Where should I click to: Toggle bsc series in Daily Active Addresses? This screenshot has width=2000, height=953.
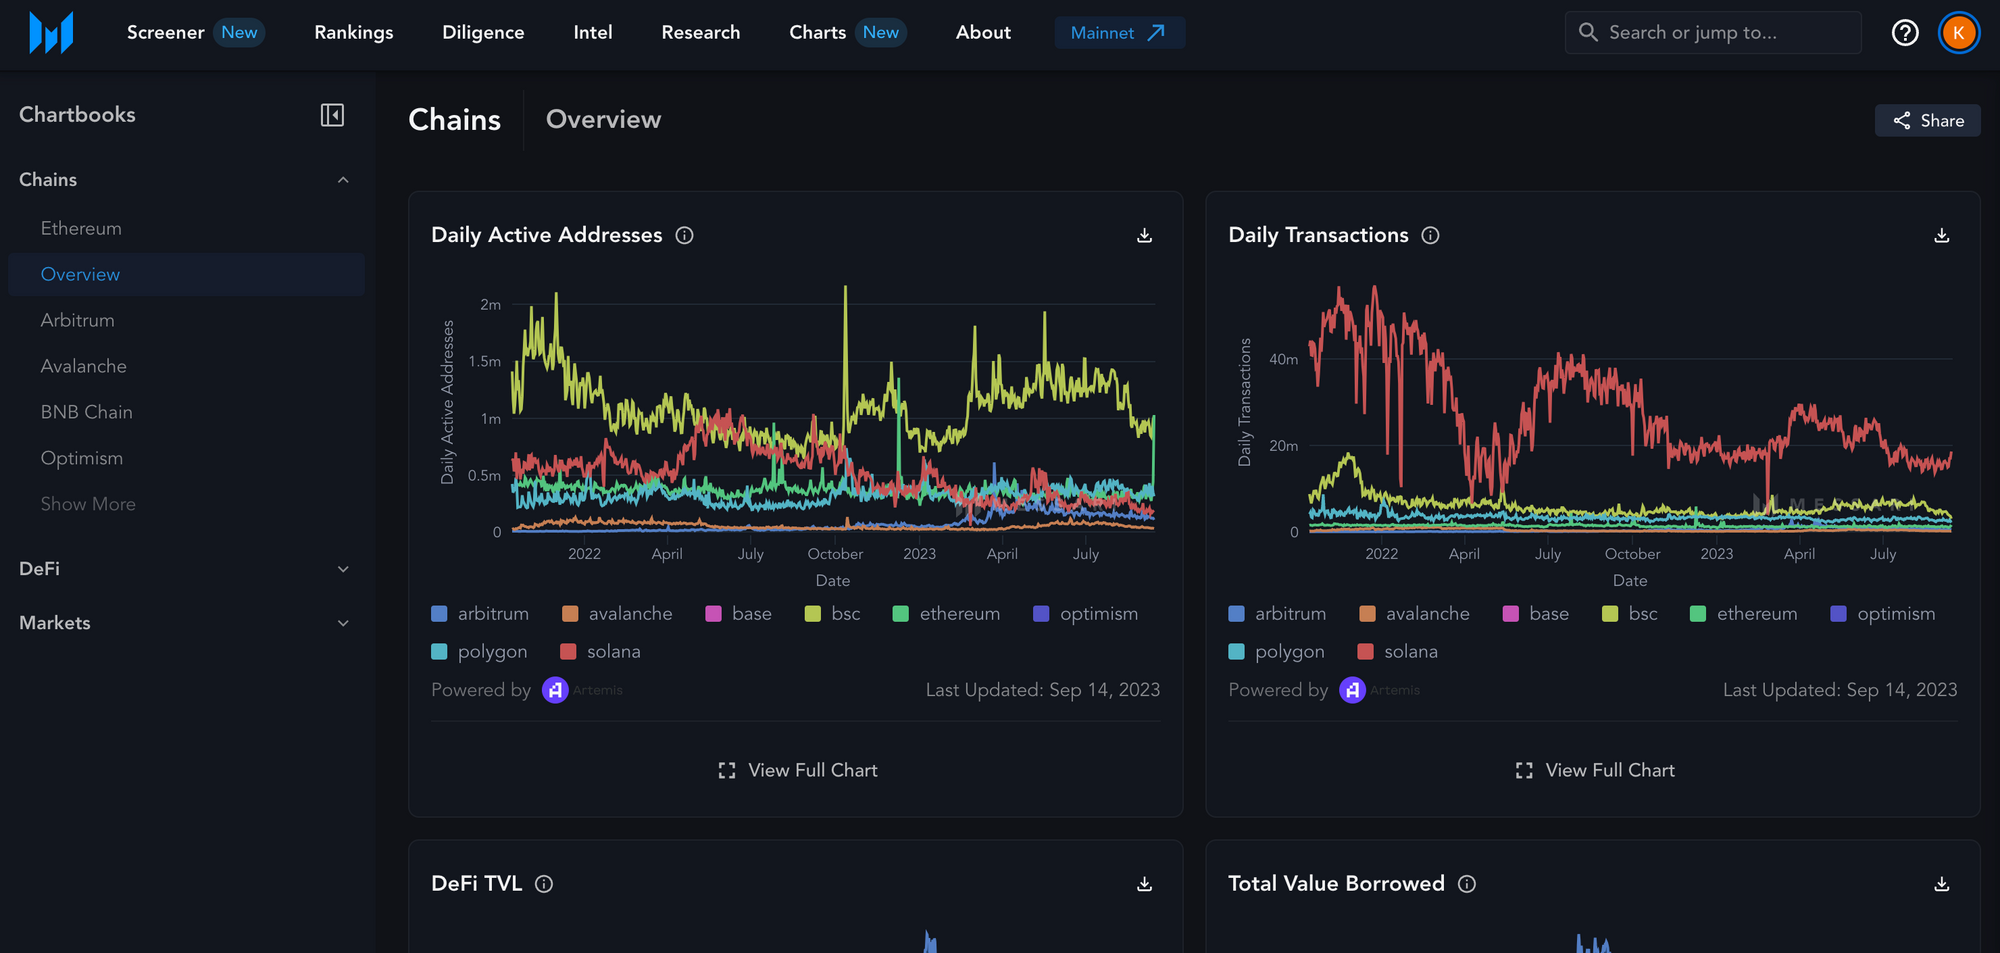[832, 614]
